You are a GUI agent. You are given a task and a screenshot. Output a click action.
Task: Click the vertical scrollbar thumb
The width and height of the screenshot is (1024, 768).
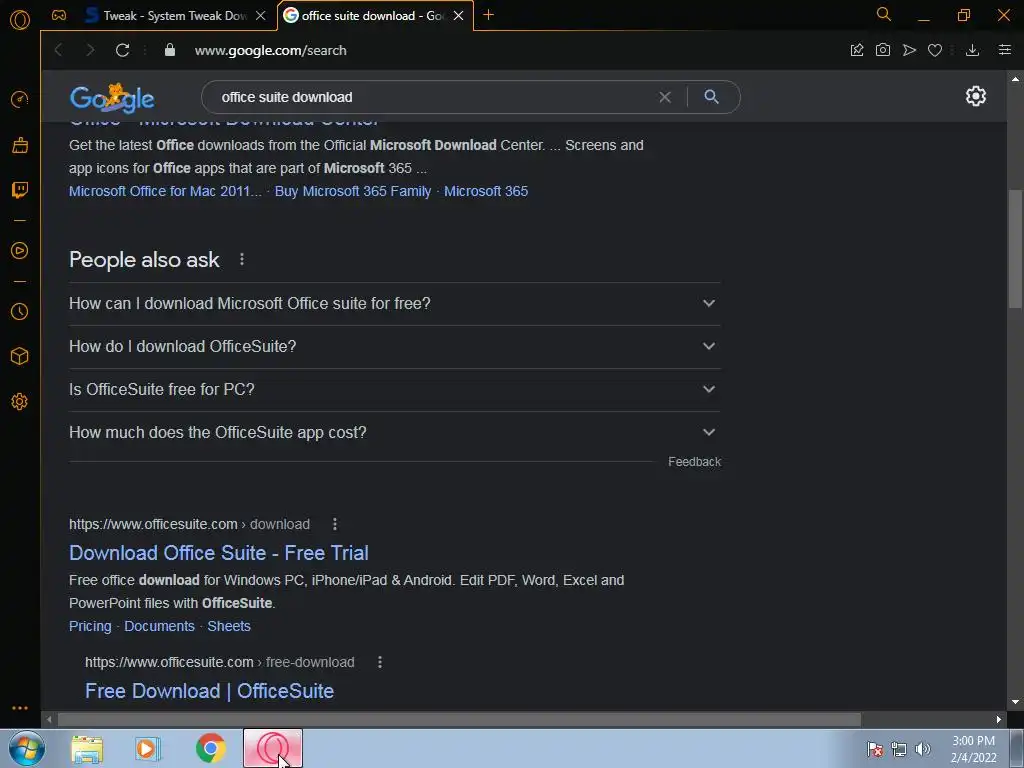pos(1016,248)
